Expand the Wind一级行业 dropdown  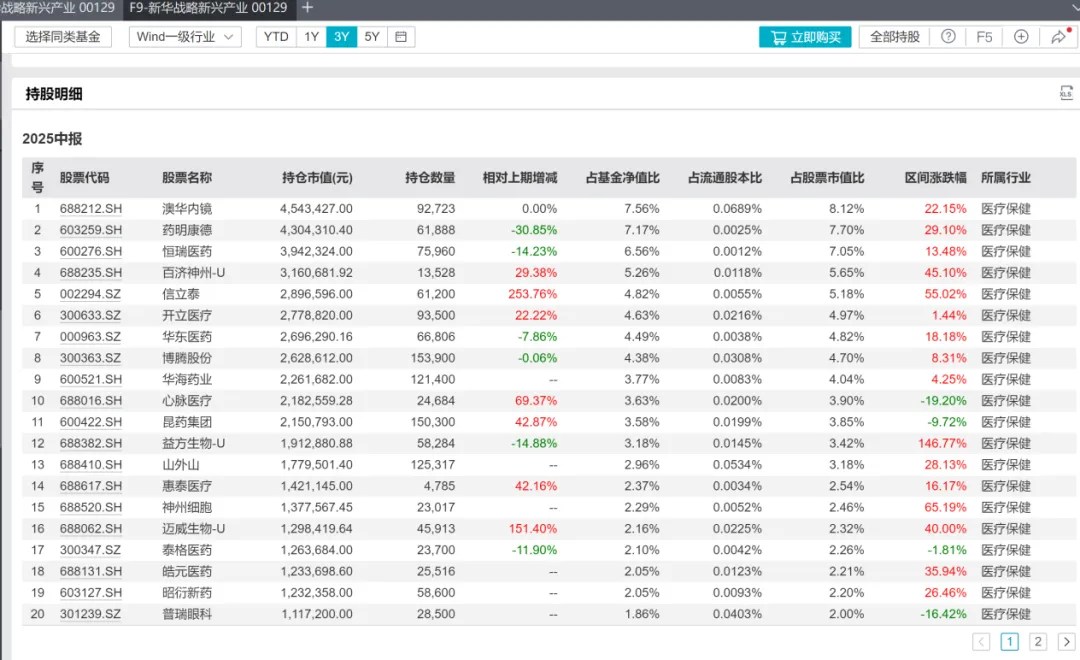point(185,37)
